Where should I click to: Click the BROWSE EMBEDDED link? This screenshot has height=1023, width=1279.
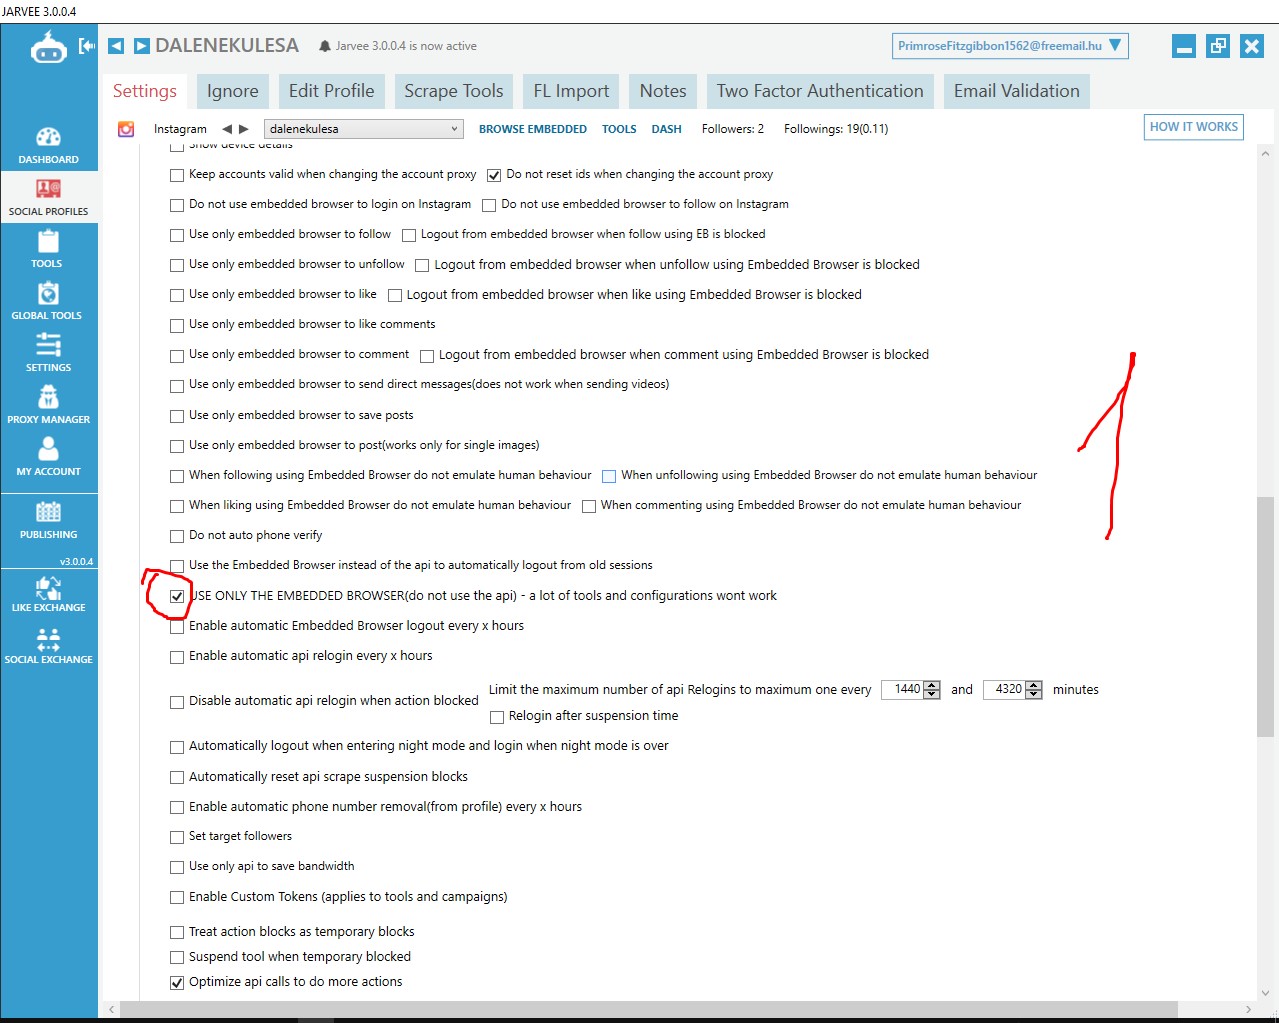(x=533, y=129)
